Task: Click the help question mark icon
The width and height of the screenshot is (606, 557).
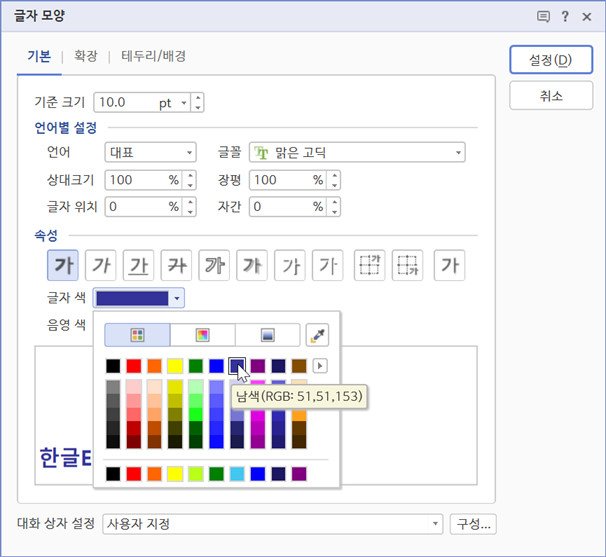Action: click(565, 16)
